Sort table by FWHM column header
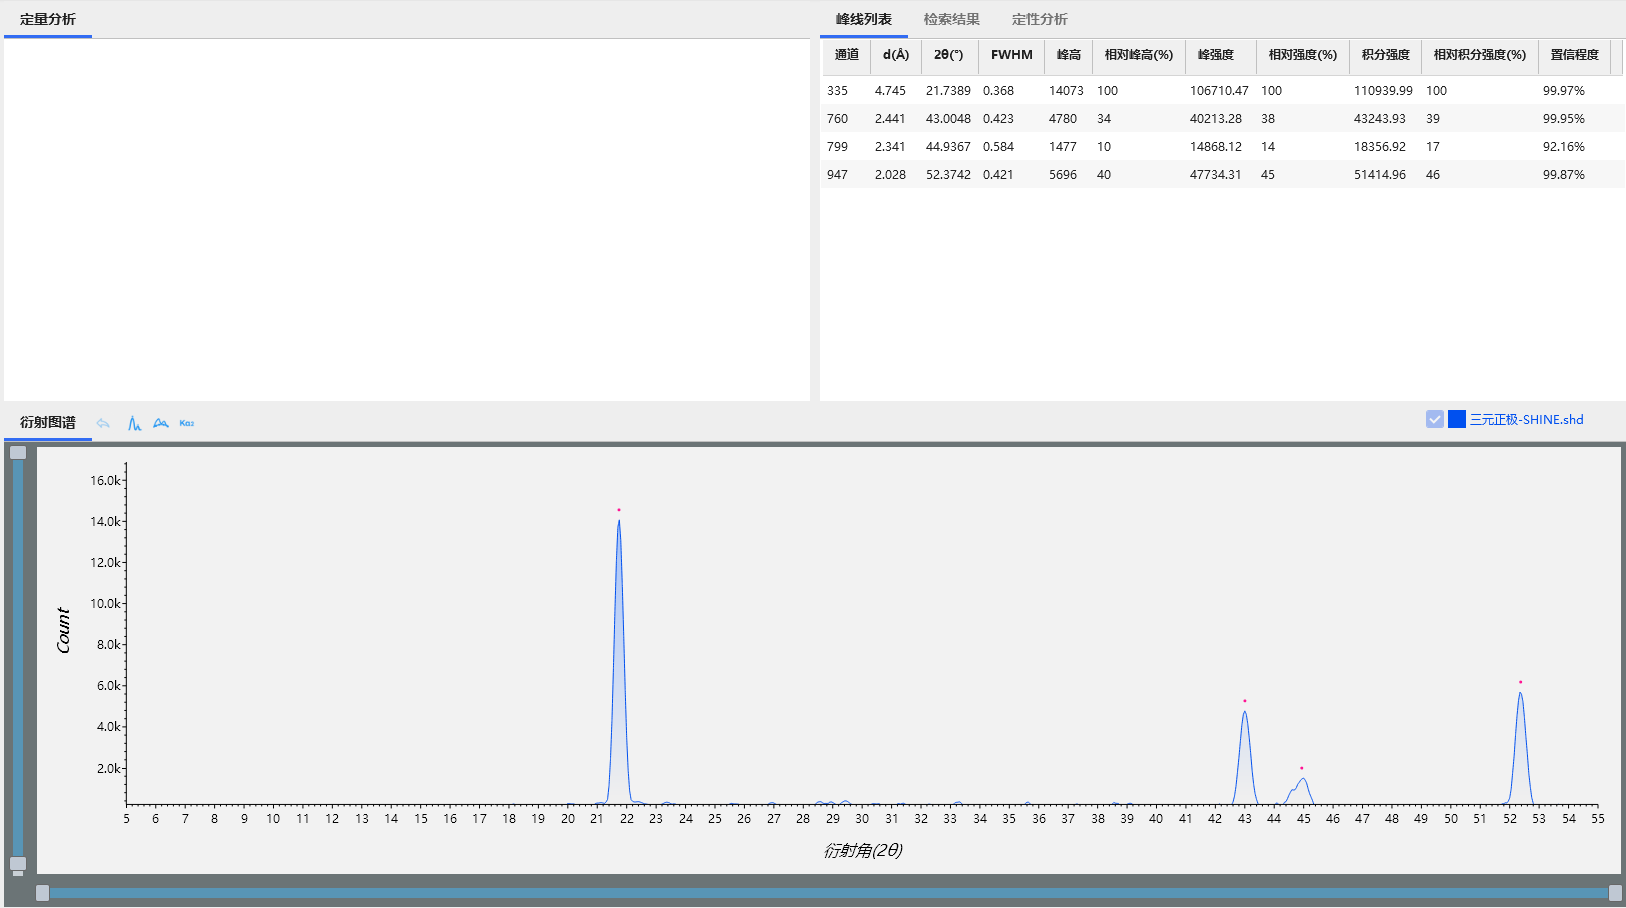 (1011, 55)
